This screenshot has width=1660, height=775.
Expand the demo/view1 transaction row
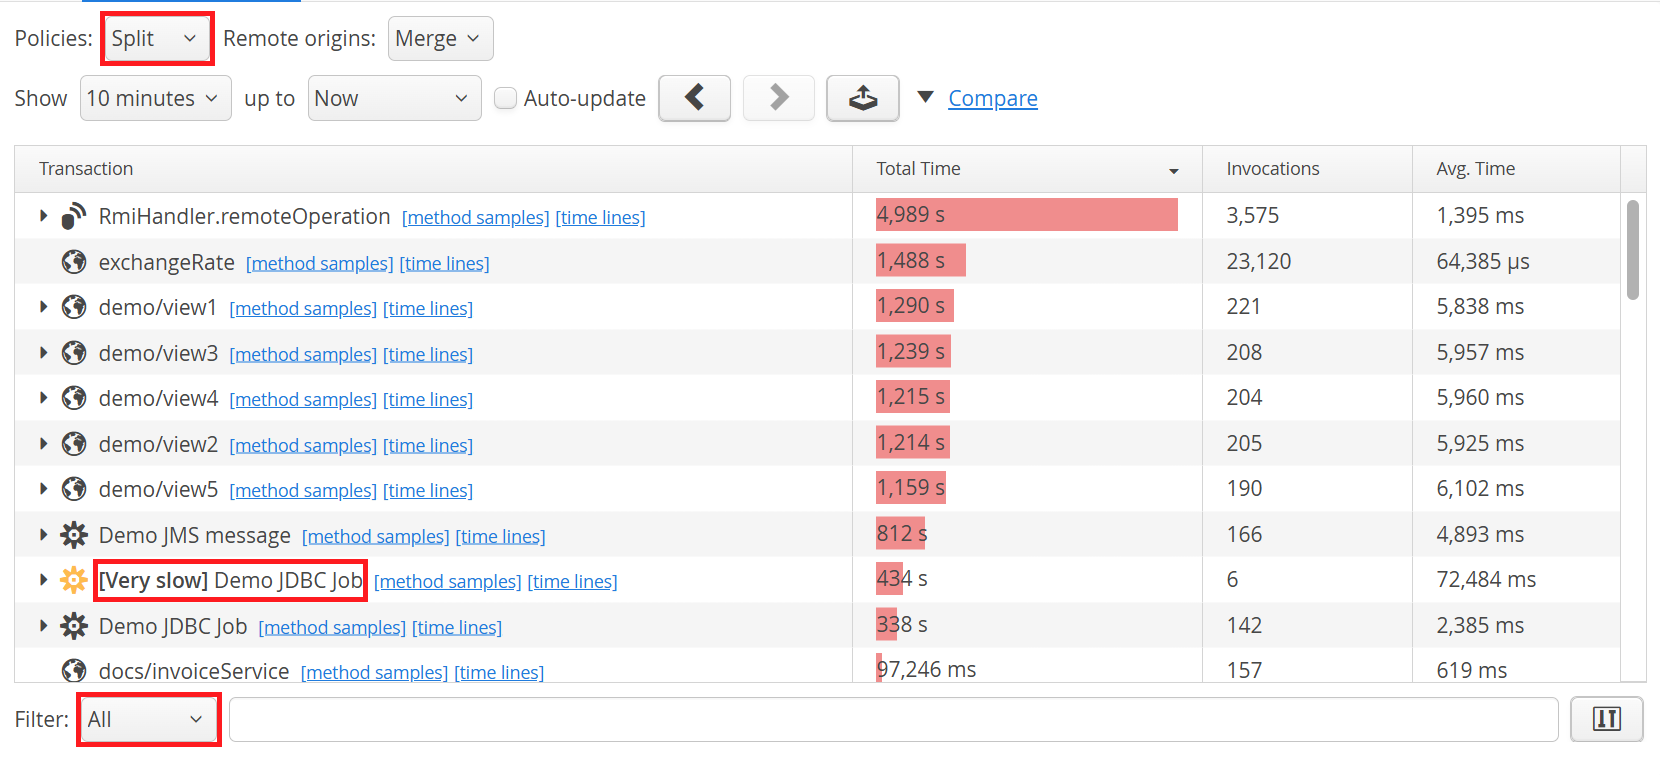[43, 307]
